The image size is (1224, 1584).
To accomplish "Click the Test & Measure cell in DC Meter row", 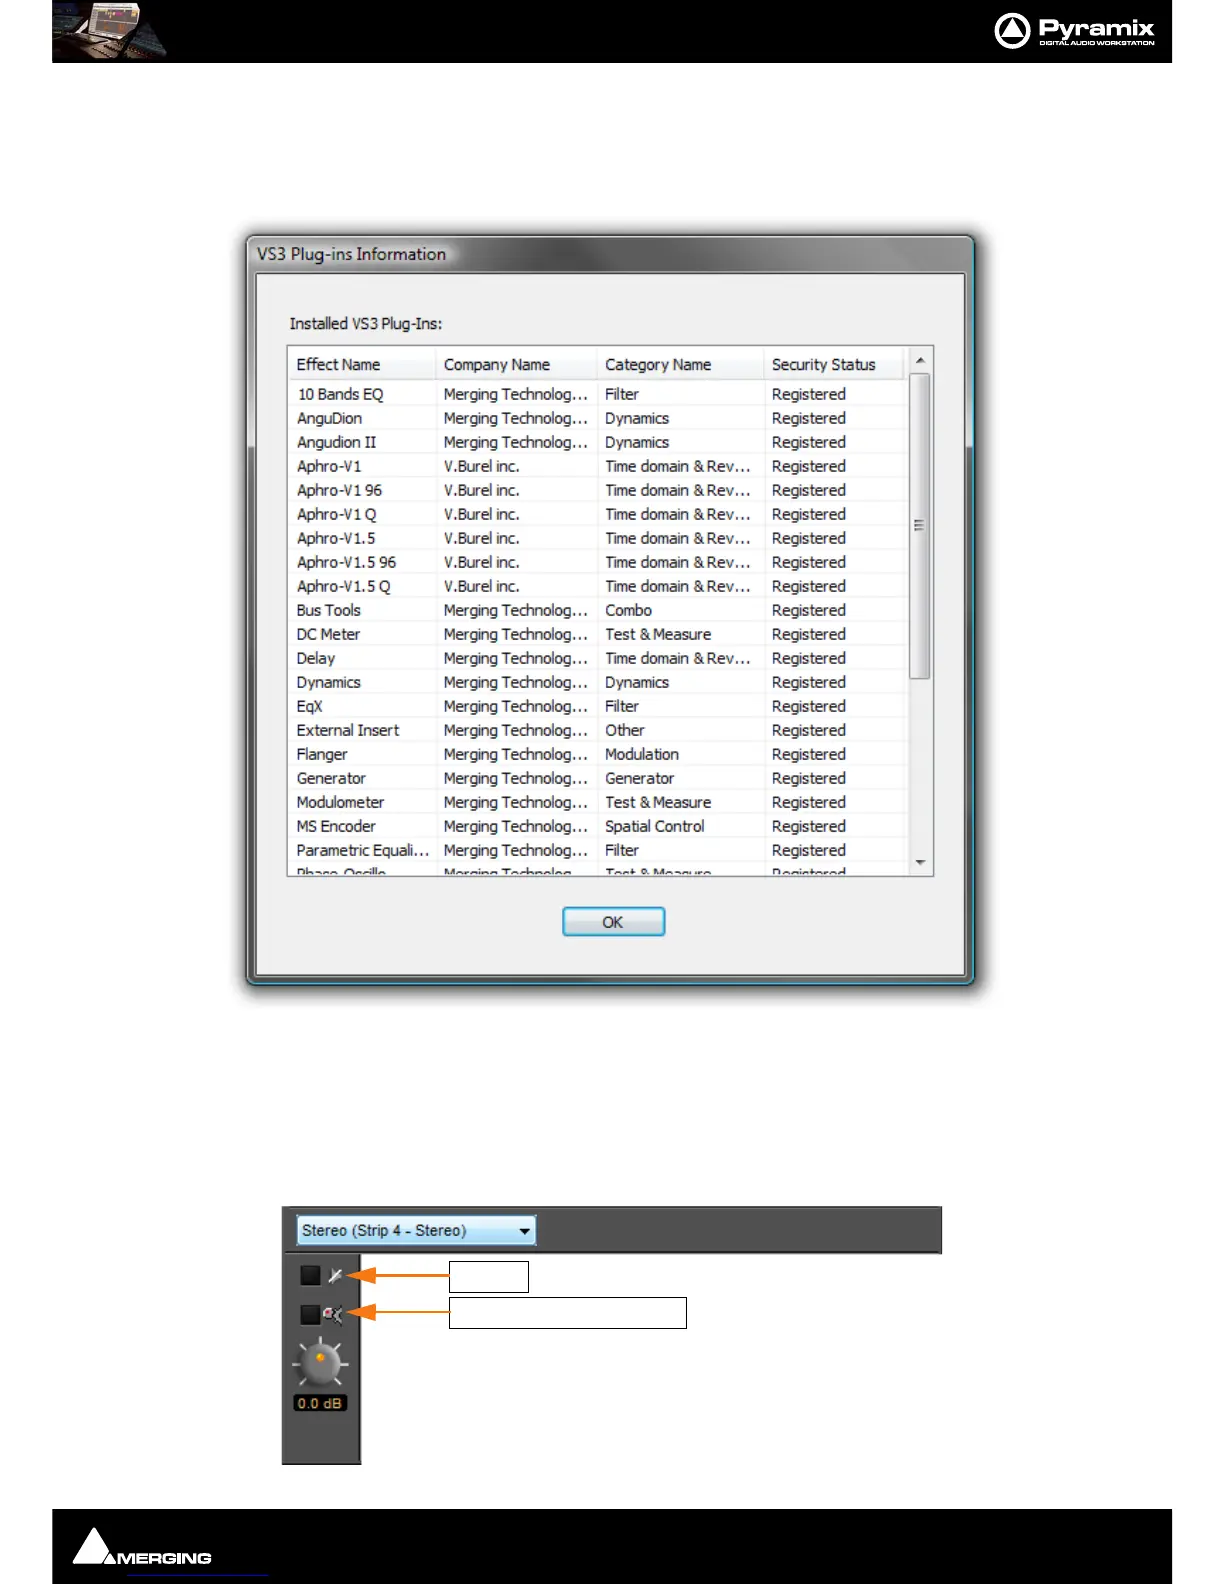I will [x=658, y=634].
